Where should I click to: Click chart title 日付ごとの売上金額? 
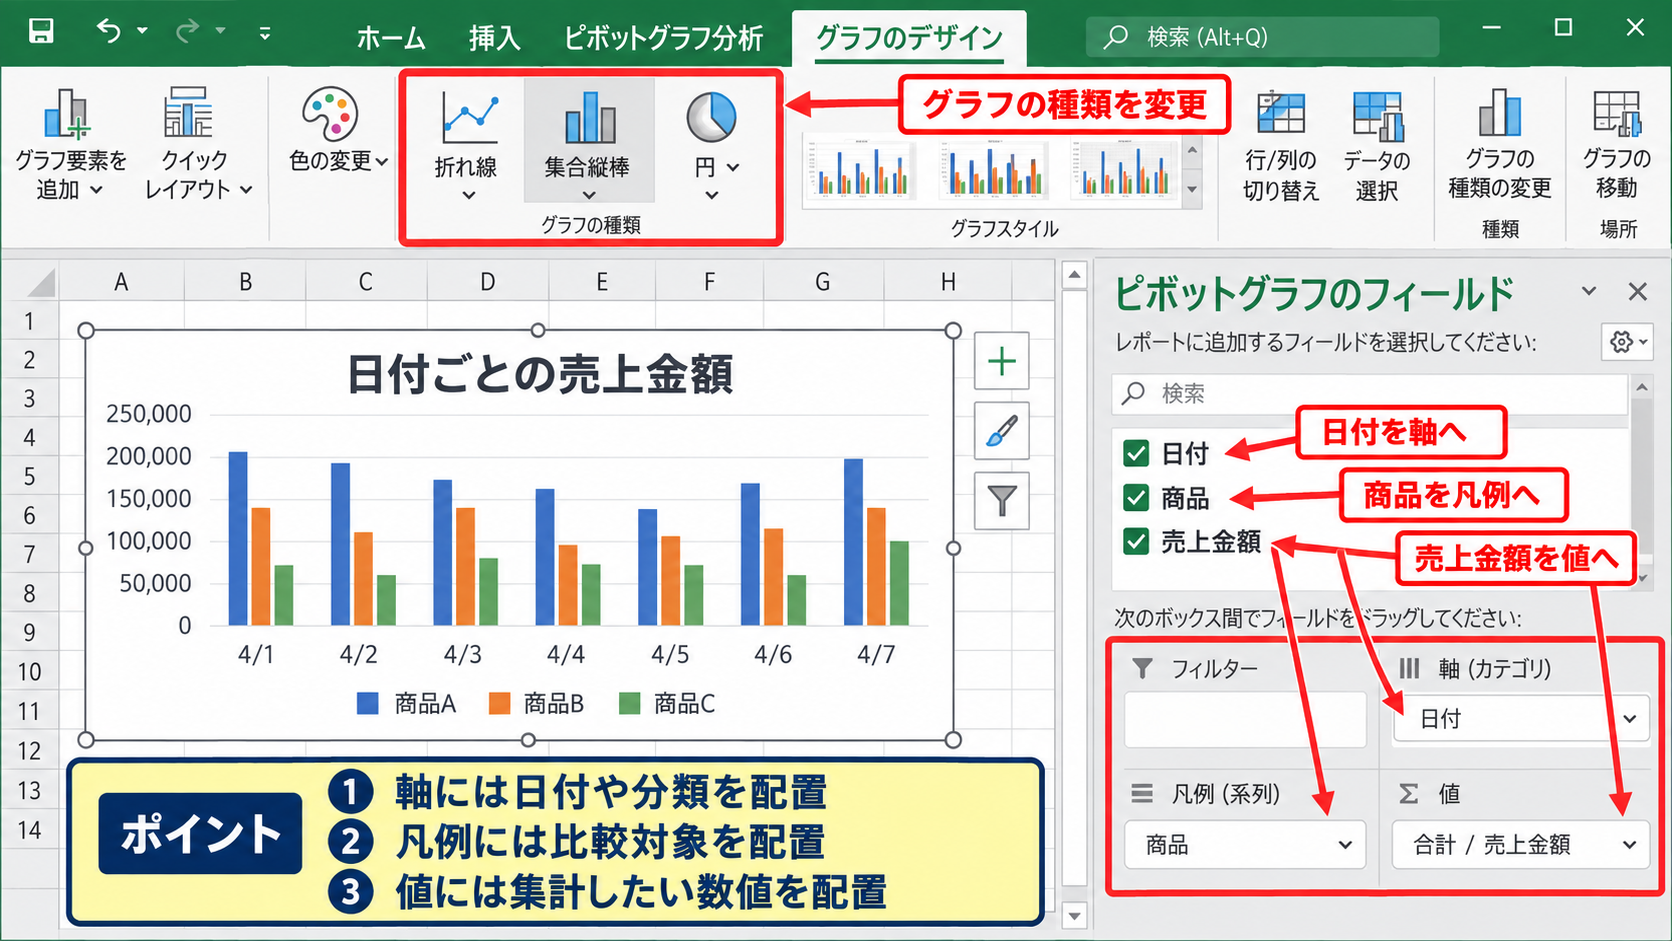pos(540,374)
